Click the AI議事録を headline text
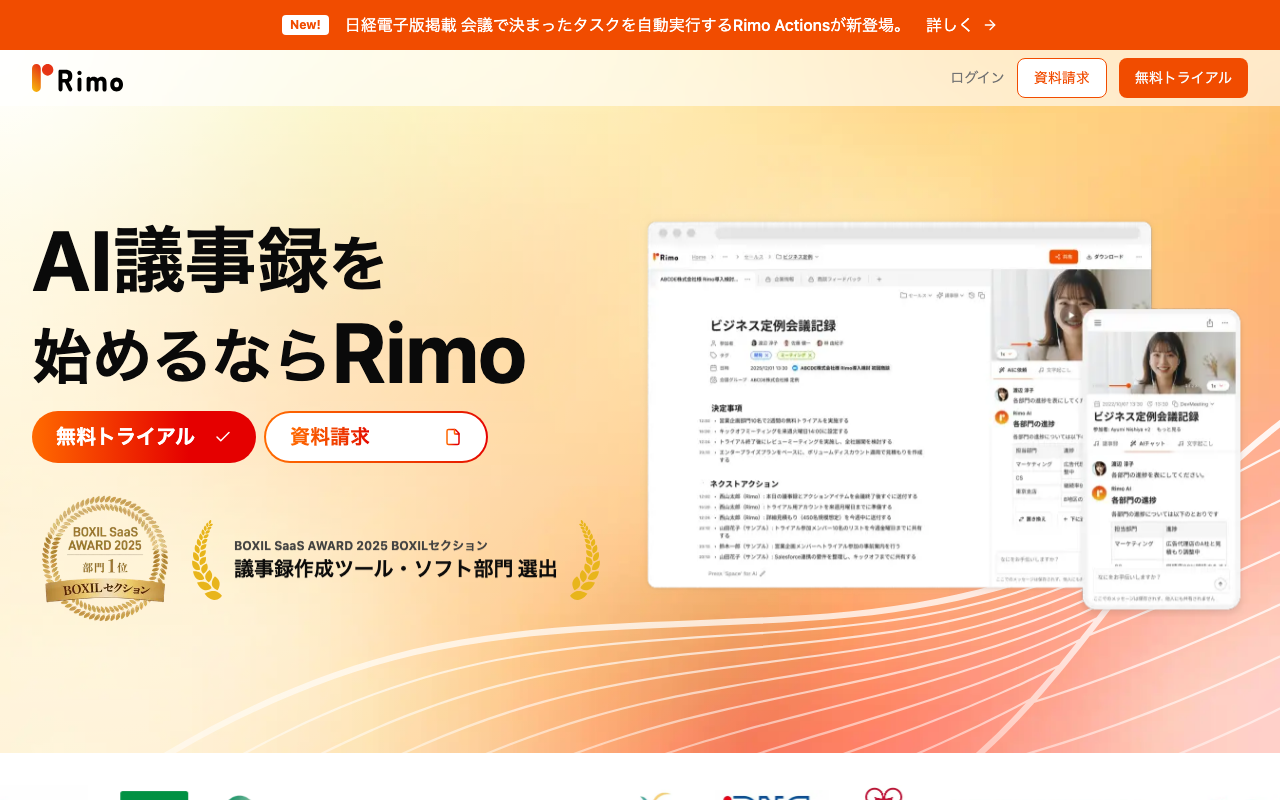 pos(209,262)
